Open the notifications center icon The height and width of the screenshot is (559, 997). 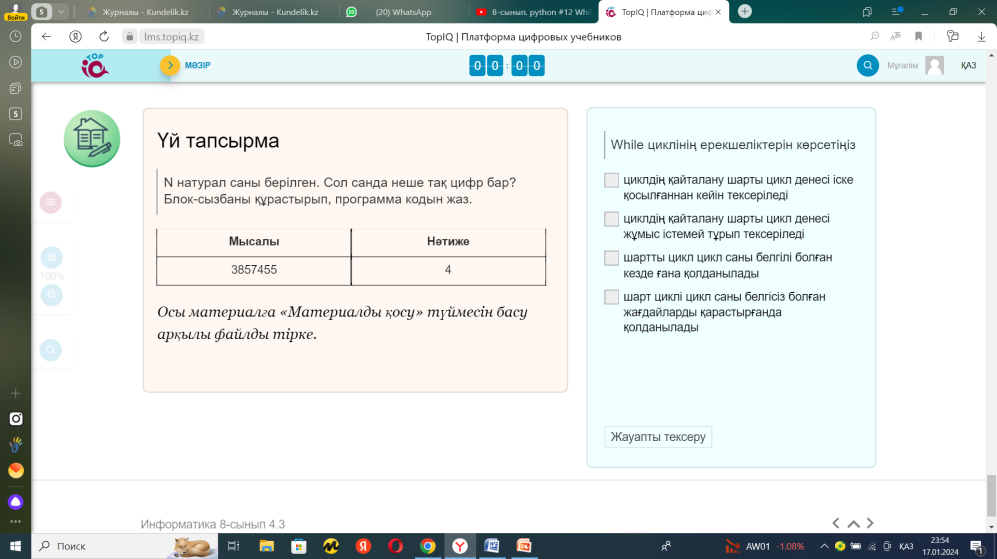coord(978,546)
